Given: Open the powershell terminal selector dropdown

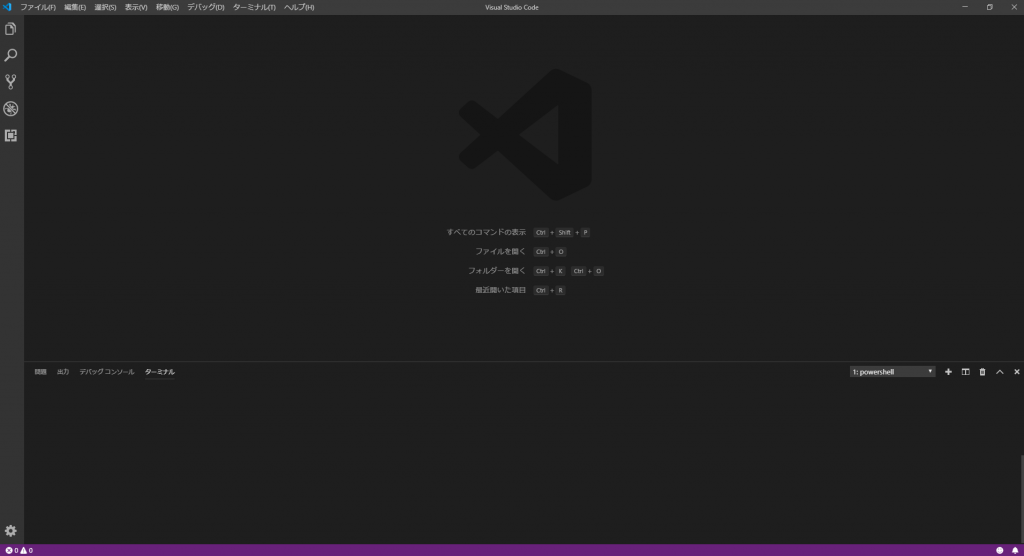Looking at the screenshot, I should (892, 372).
